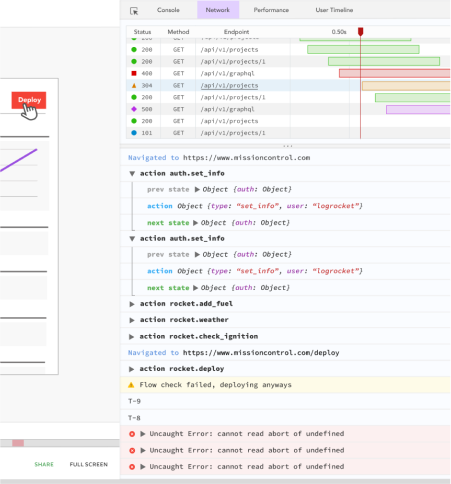Image resolution: width=451 pixels, height=484 pixels.
Task: Expand next state Object in second auth.set_info
Action: tap(196, 288)
